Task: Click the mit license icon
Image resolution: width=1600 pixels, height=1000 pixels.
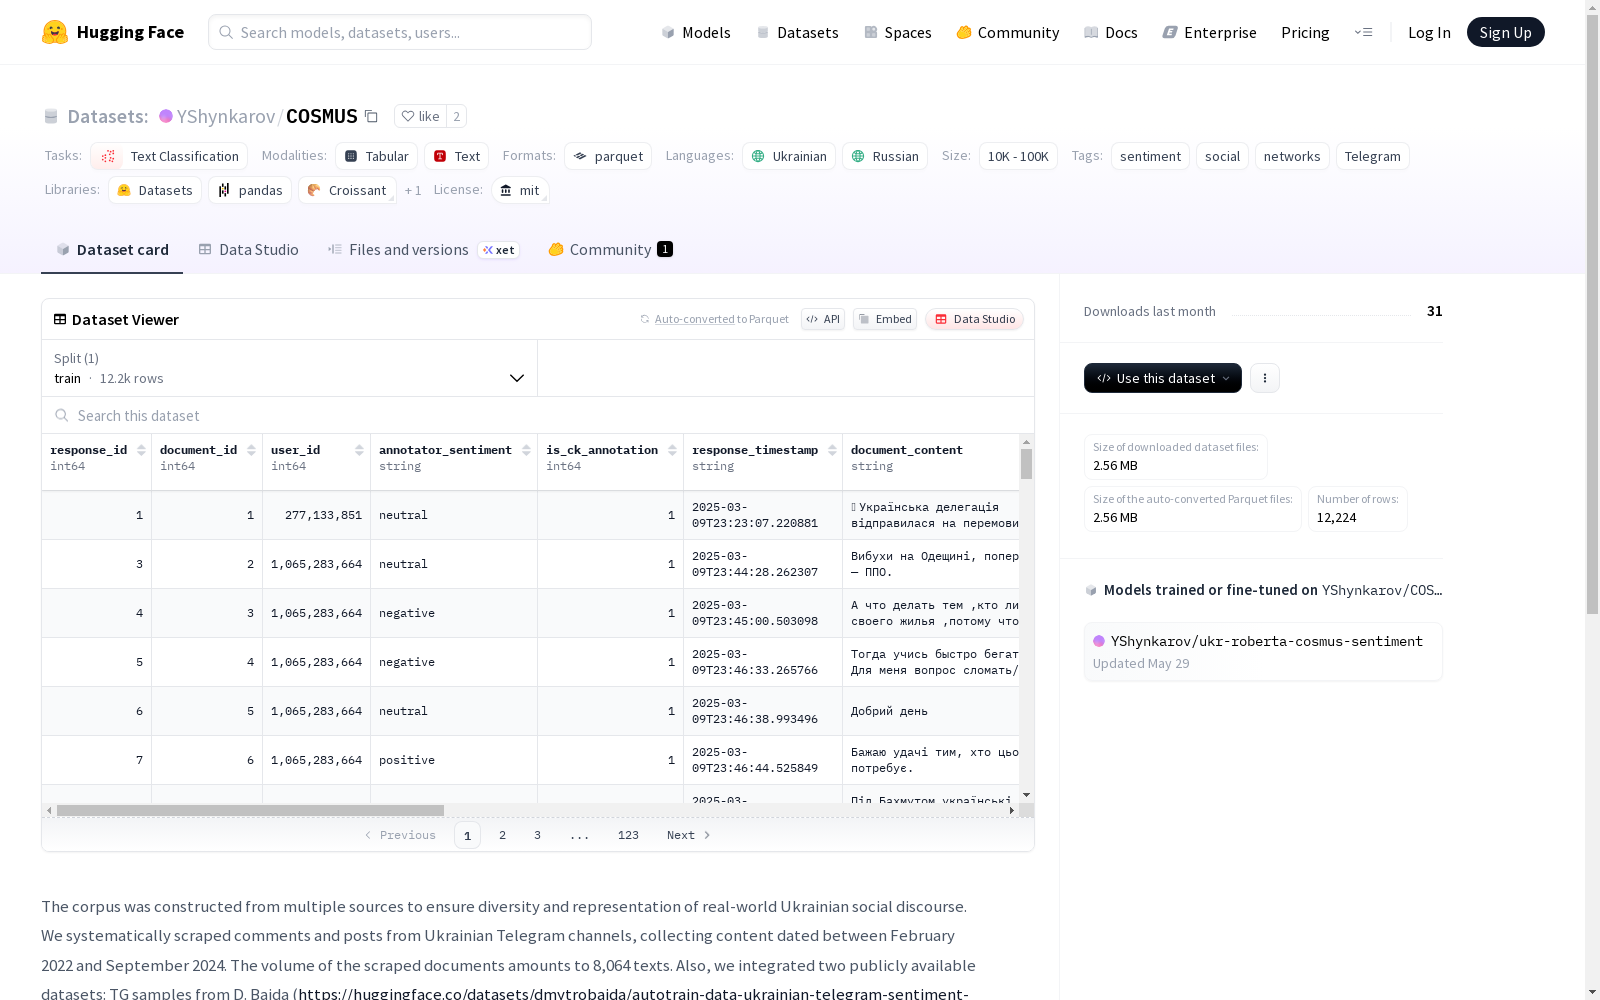Action: click(506, 190)
